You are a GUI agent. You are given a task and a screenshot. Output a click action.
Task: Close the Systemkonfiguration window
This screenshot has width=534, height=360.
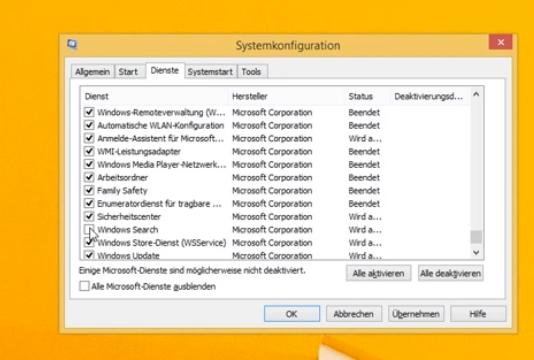point(500,42)
